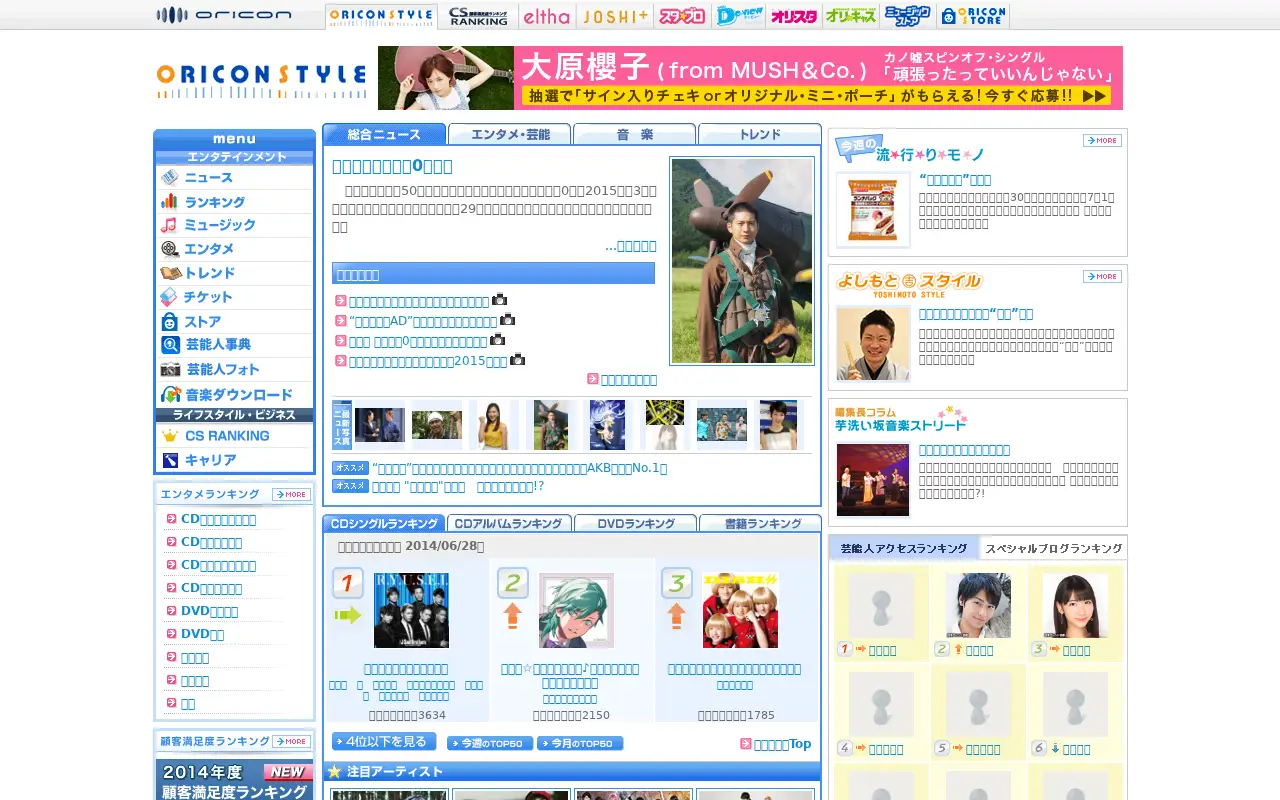Click the blue icon beside キャリア

click(170, 460)
